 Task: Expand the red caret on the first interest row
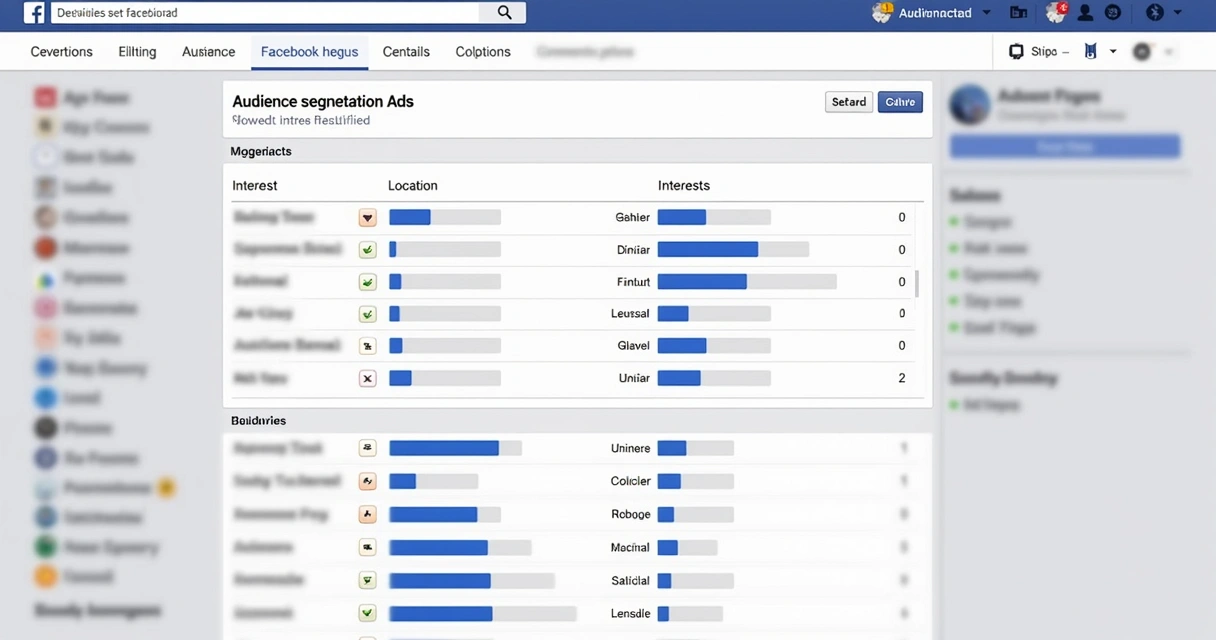[x=367, y=217]
